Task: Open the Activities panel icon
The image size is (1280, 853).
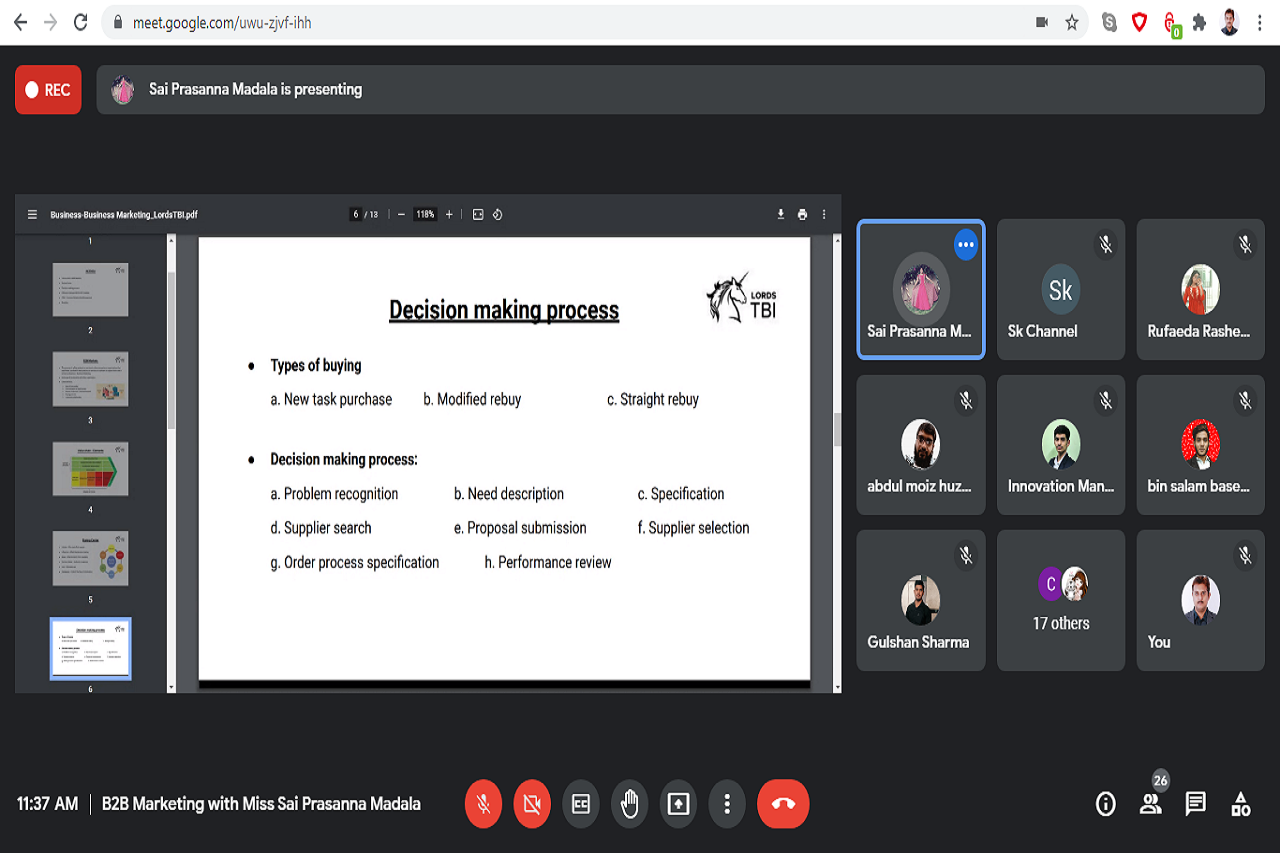Action: coord(1241,804)
